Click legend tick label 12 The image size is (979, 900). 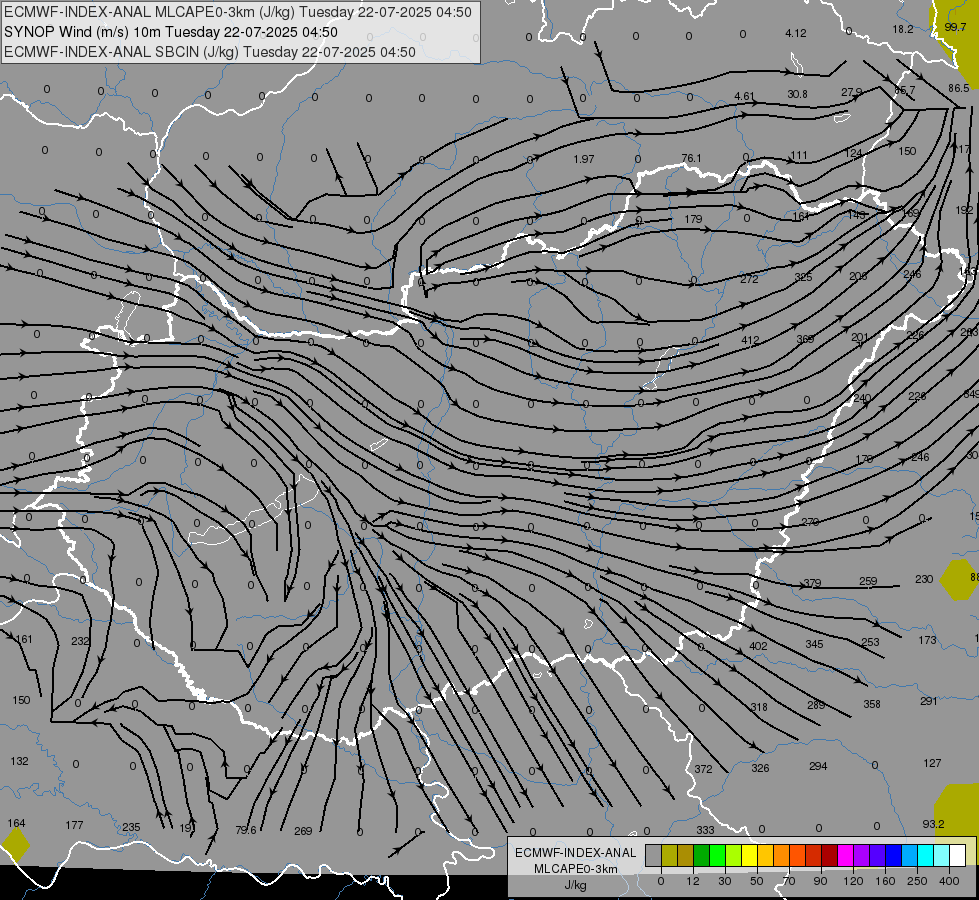692,881
